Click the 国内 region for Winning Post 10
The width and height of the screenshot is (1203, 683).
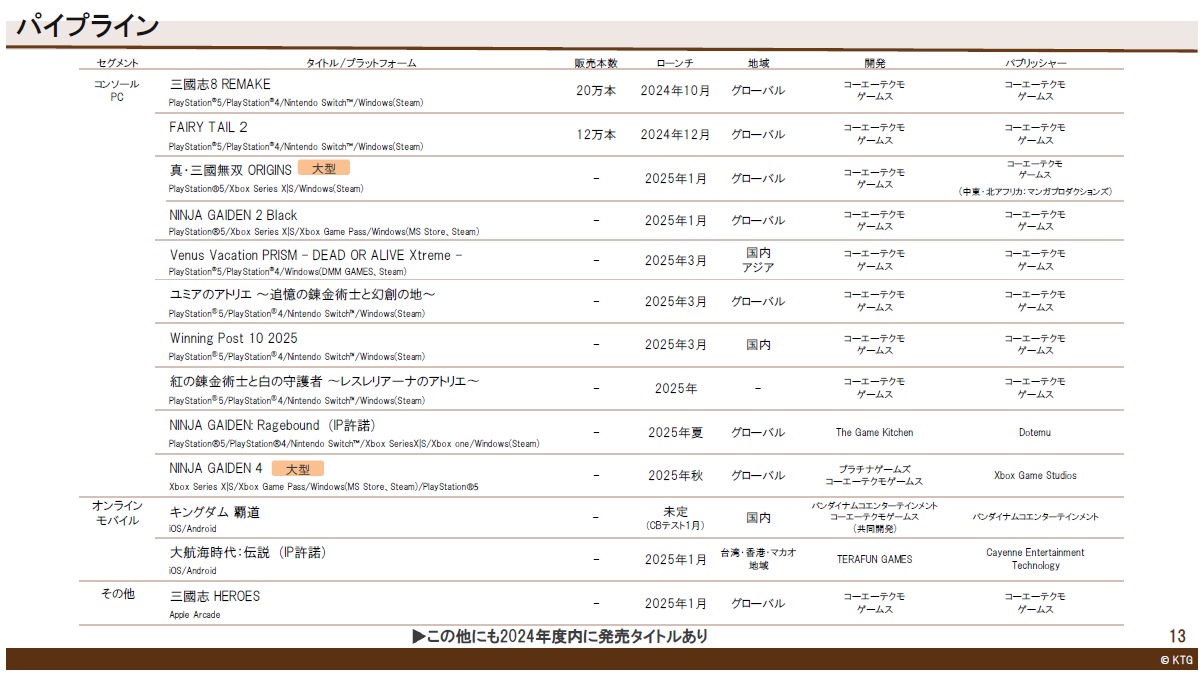tap(758, 344)
